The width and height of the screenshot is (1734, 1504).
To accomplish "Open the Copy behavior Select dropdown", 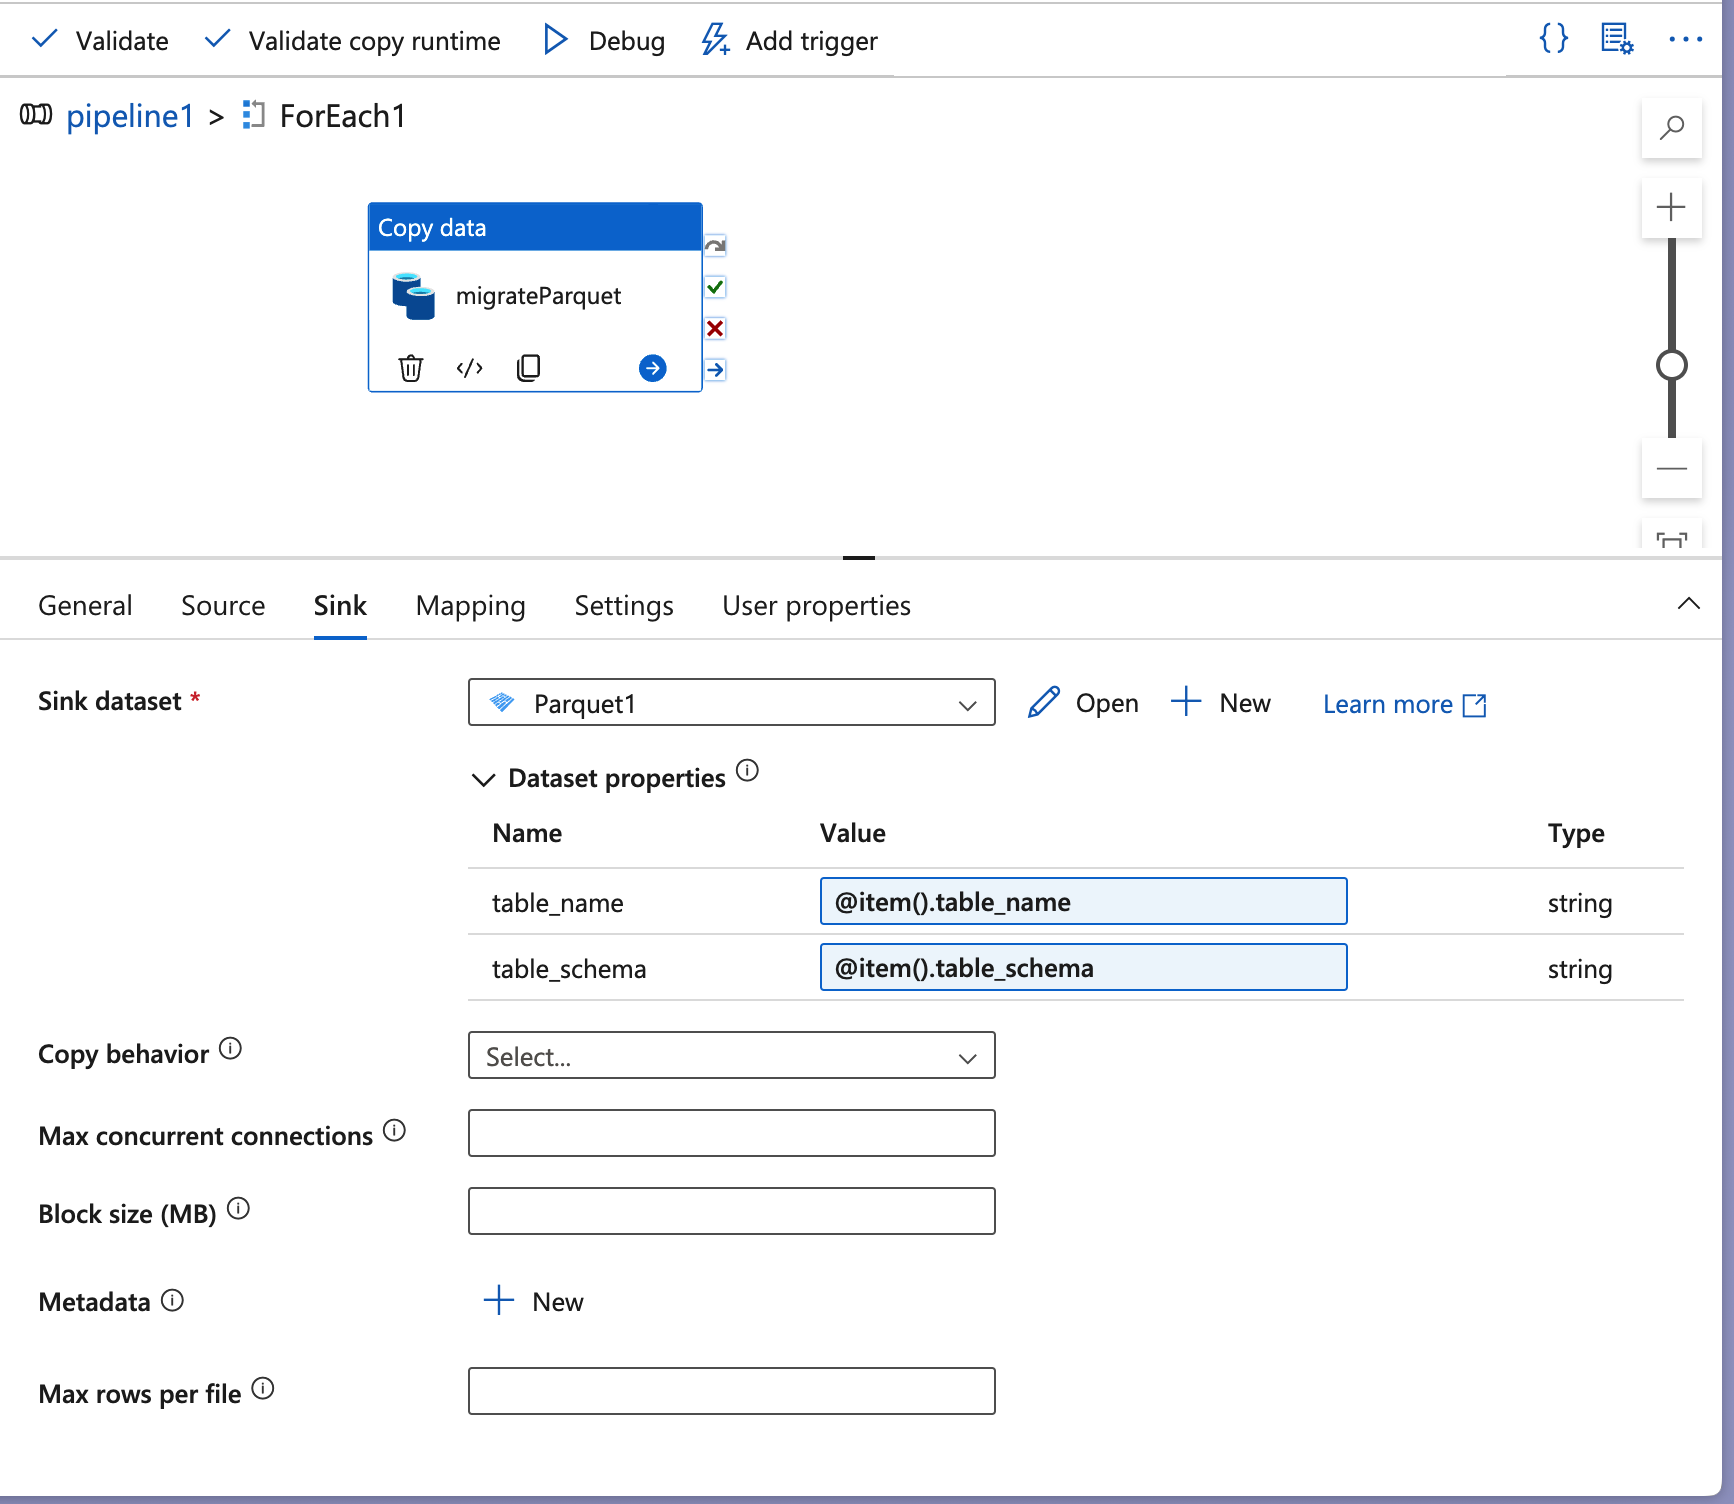I will (732, 1056).
